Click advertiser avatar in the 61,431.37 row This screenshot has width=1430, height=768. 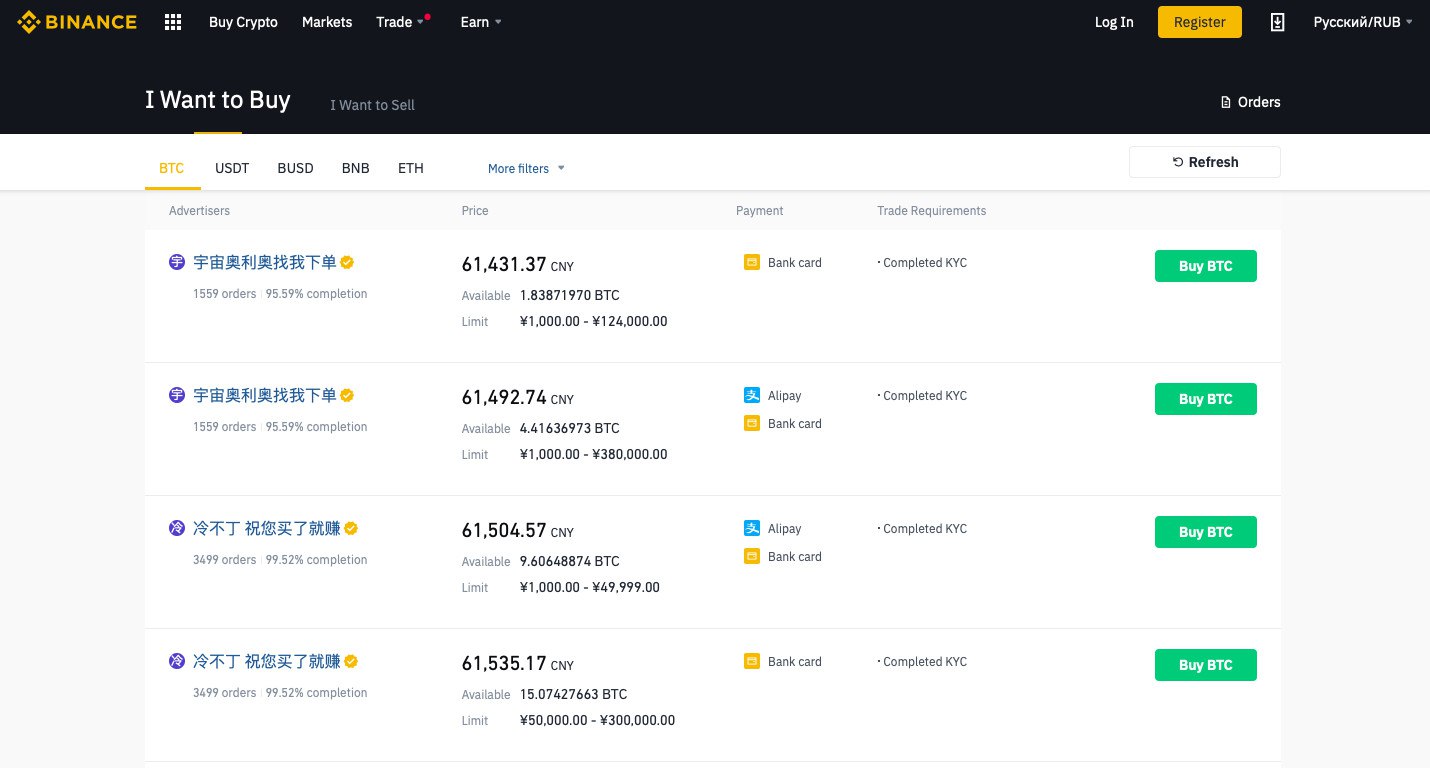[x=177, y=262]
